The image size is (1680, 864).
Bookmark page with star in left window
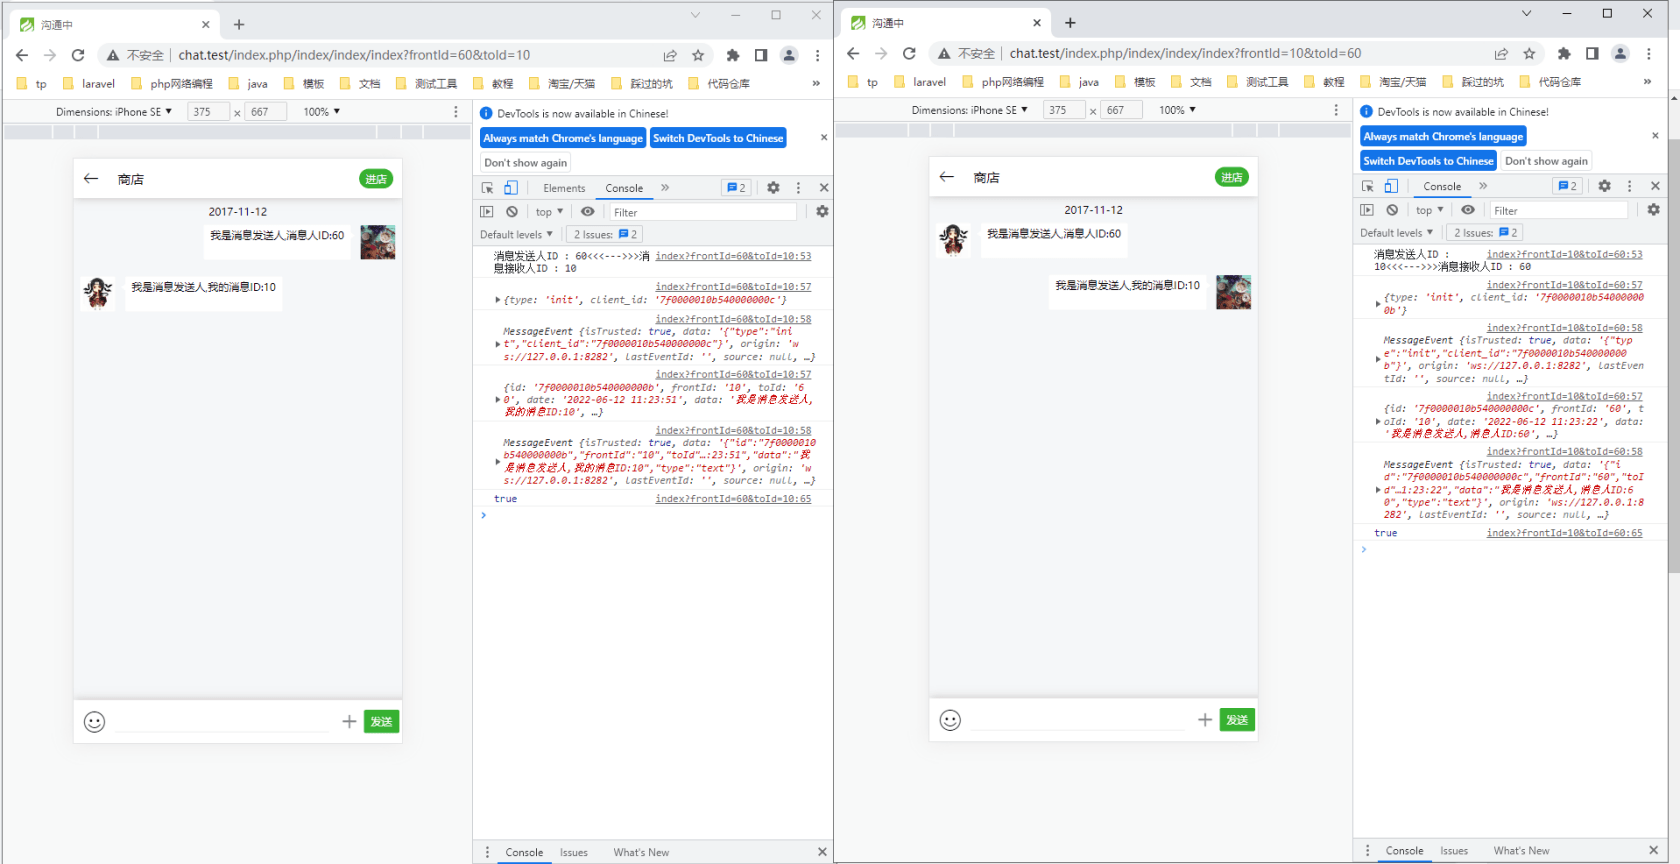pos(698,55)
